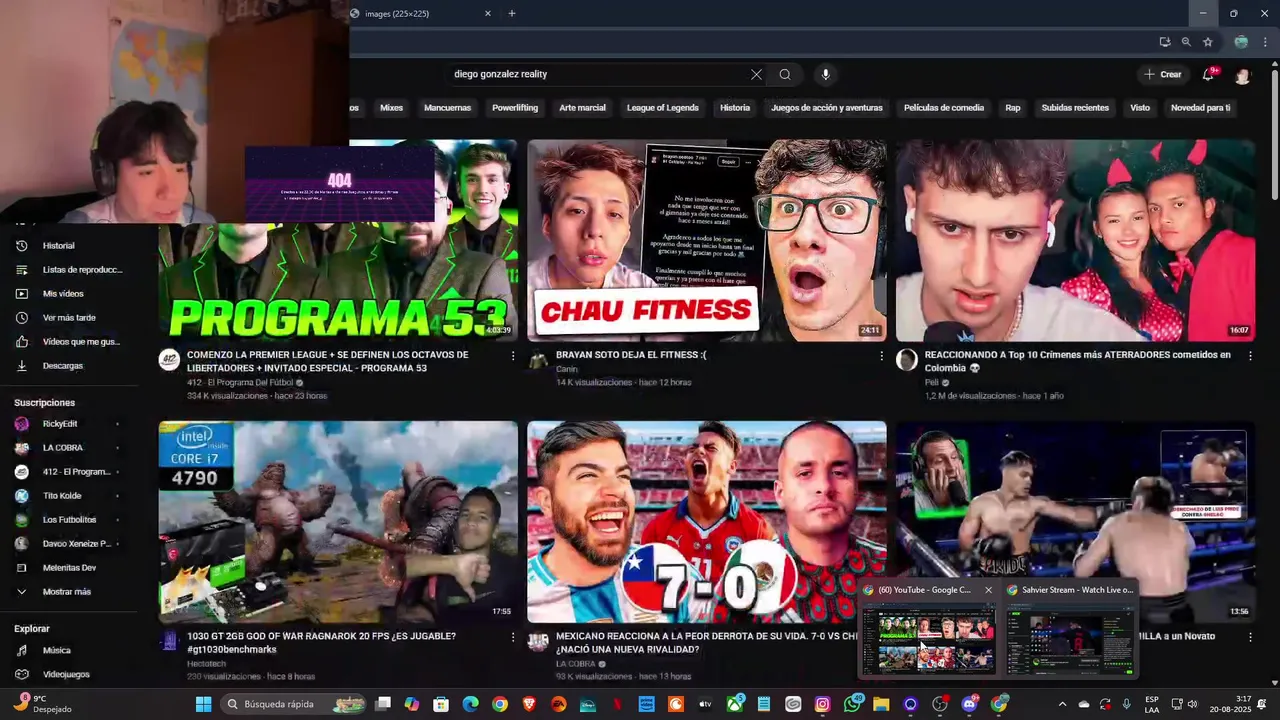Filter by League of Legends chip
Image resolution: width=1280 pixels, height=720 pixels.
point(662,108)
